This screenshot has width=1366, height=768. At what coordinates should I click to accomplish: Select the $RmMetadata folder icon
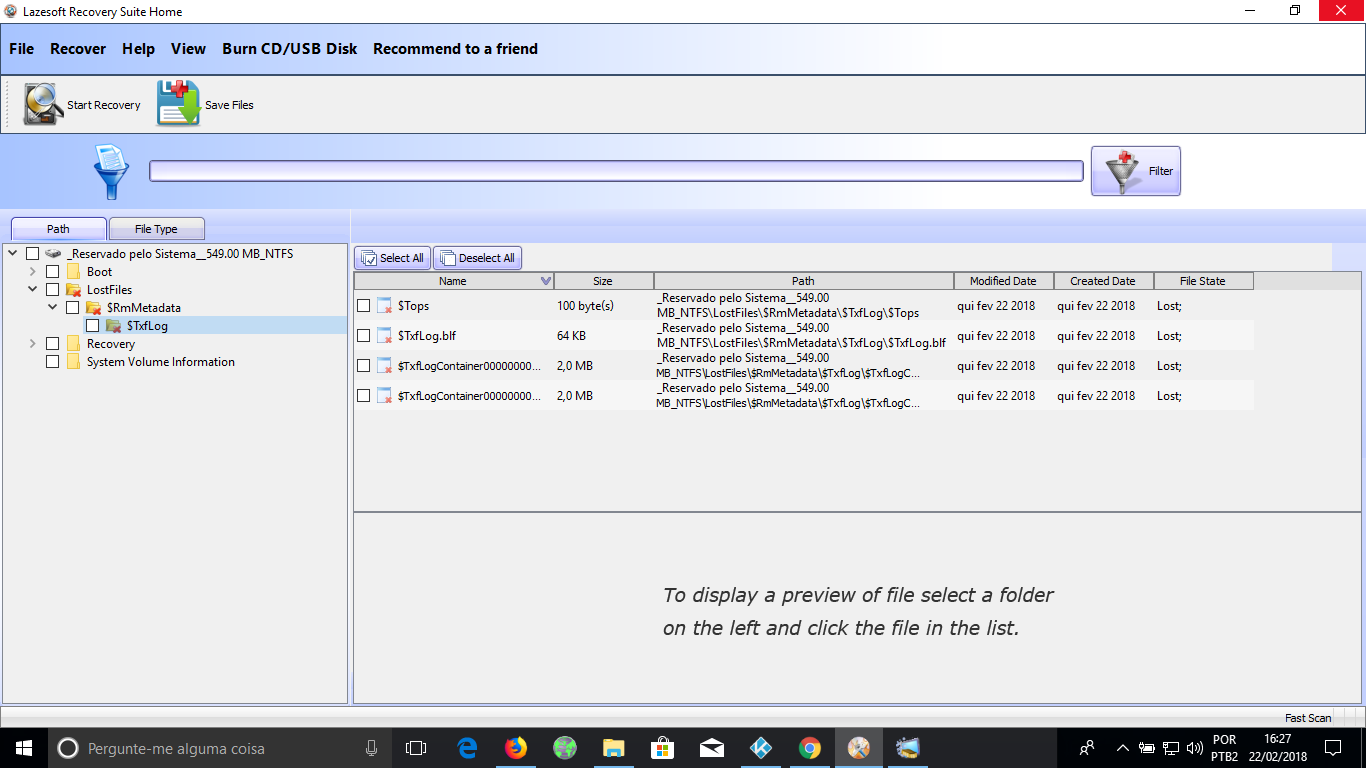93,308
